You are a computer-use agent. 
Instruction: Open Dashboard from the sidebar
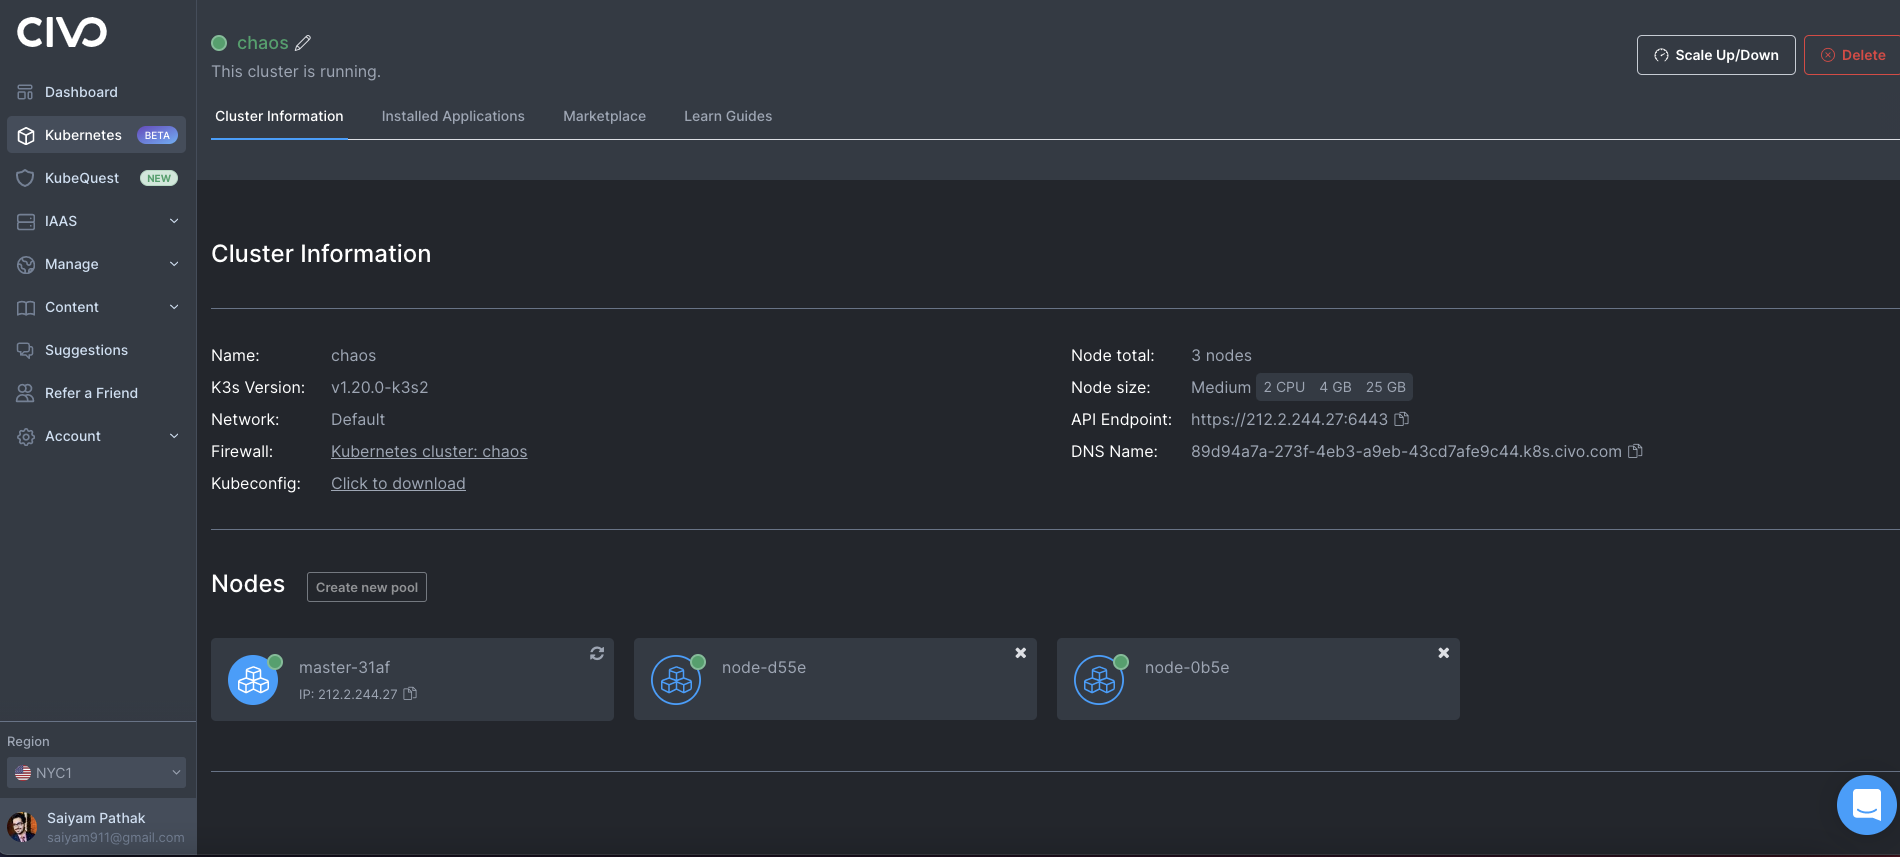click(81, 92)
